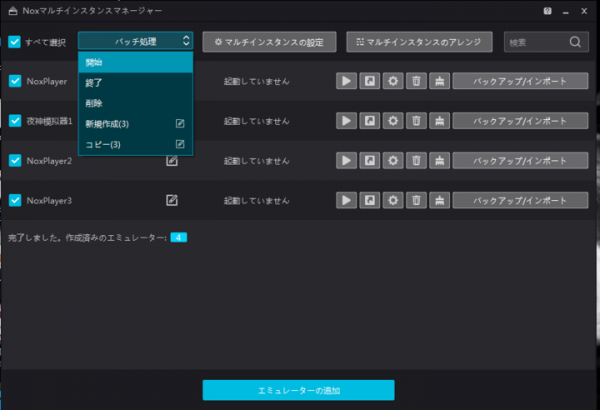Choose 新規作成(3) from batch menu
This screenshot has height=410, width=600.
(x=135, y=124)
